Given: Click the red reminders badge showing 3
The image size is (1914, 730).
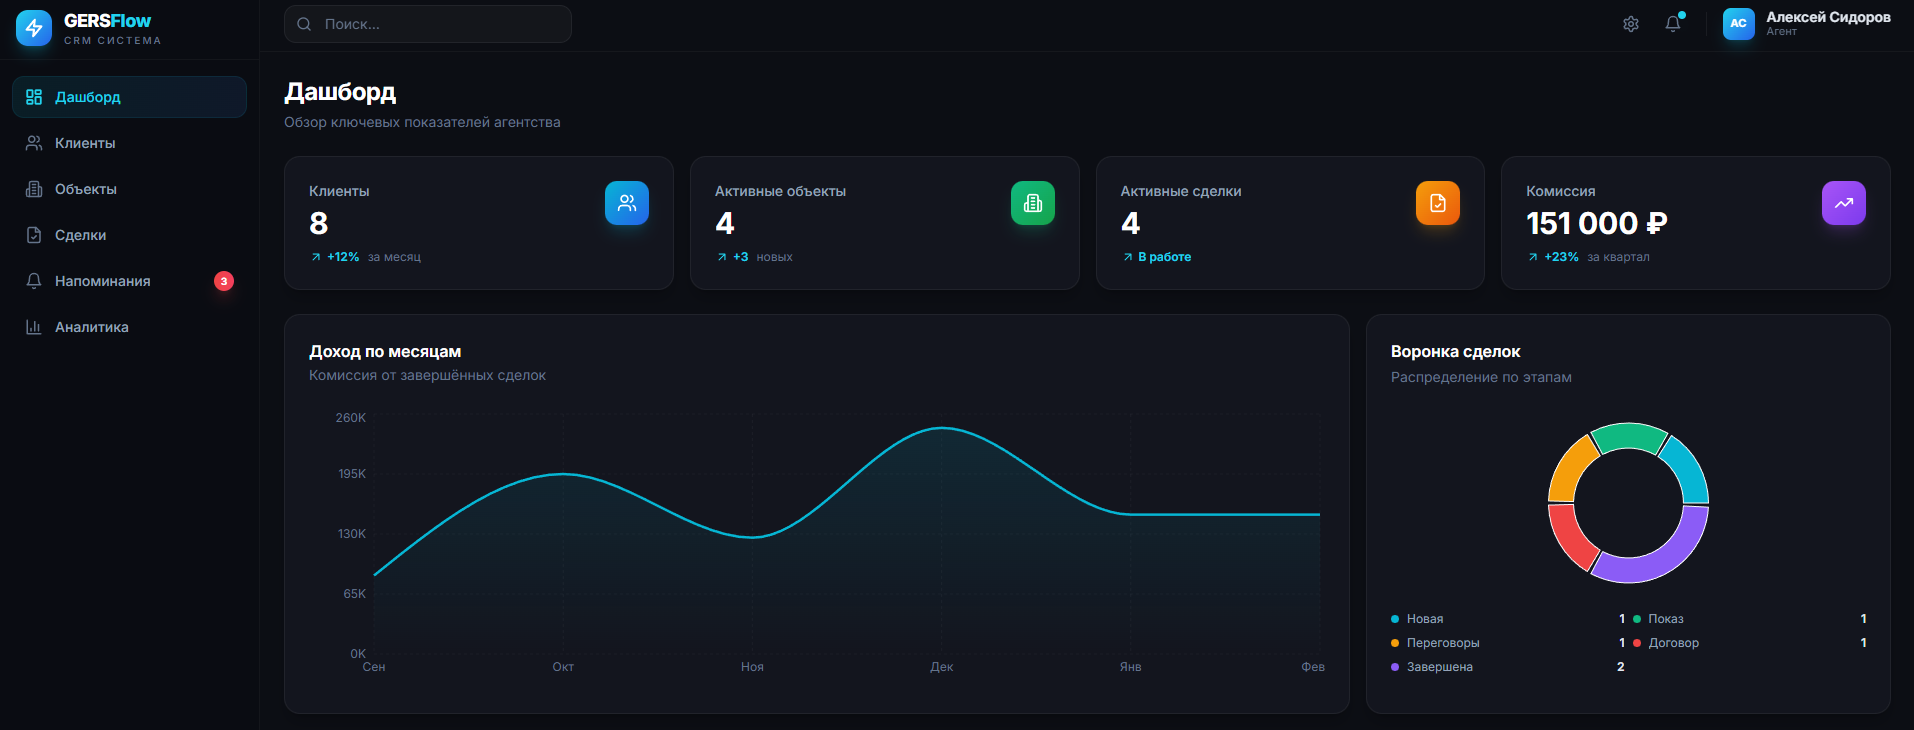Looking at the screenshot, I should click(224, 281).
